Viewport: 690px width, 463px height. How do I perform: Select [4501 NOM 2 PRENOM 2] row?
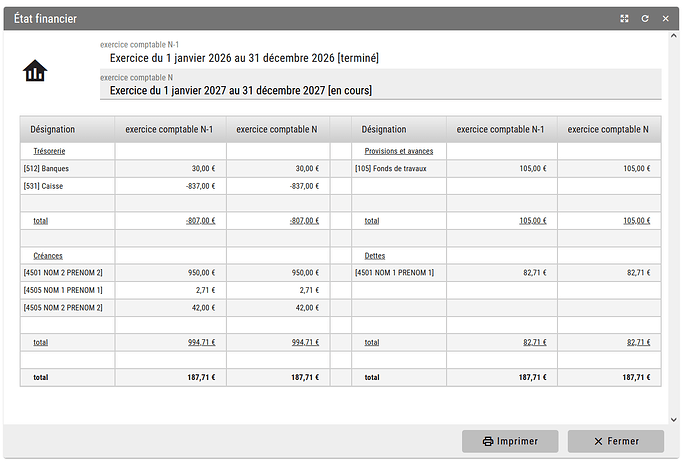coord(63,273)
